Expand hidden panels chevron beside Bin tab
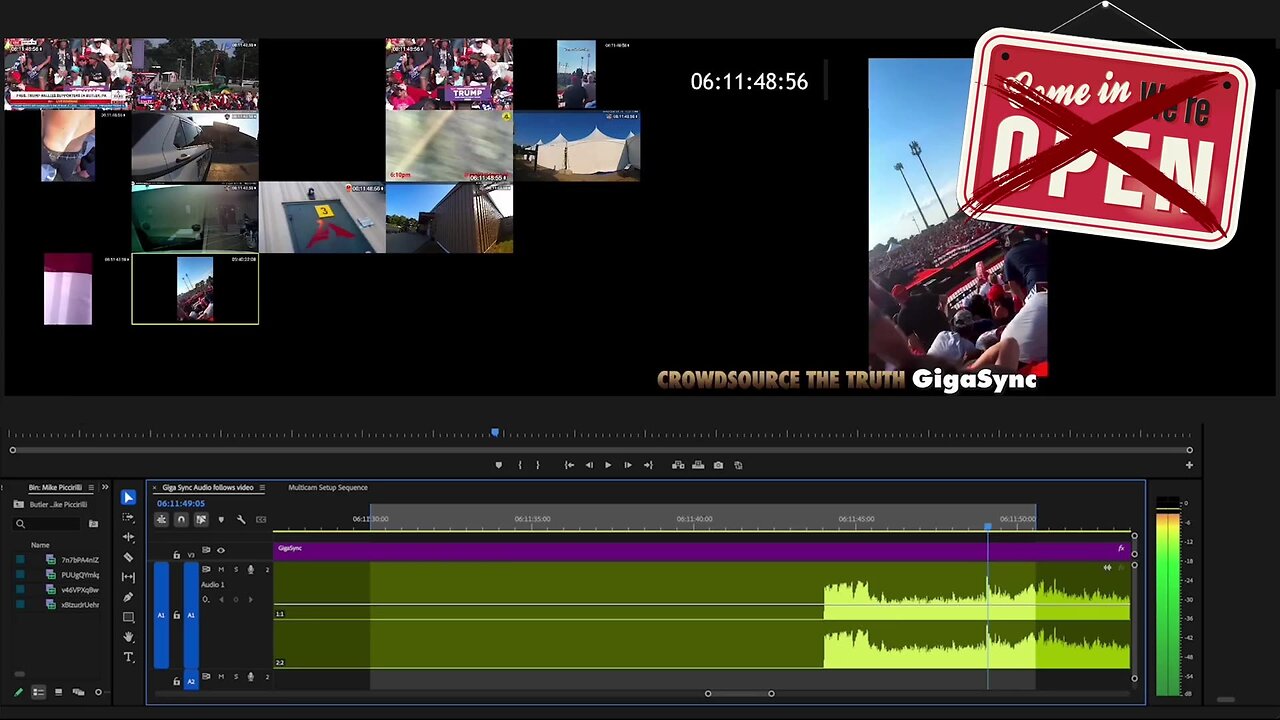The width and height of the screenshot is (1280, 720). click(105, 487)
